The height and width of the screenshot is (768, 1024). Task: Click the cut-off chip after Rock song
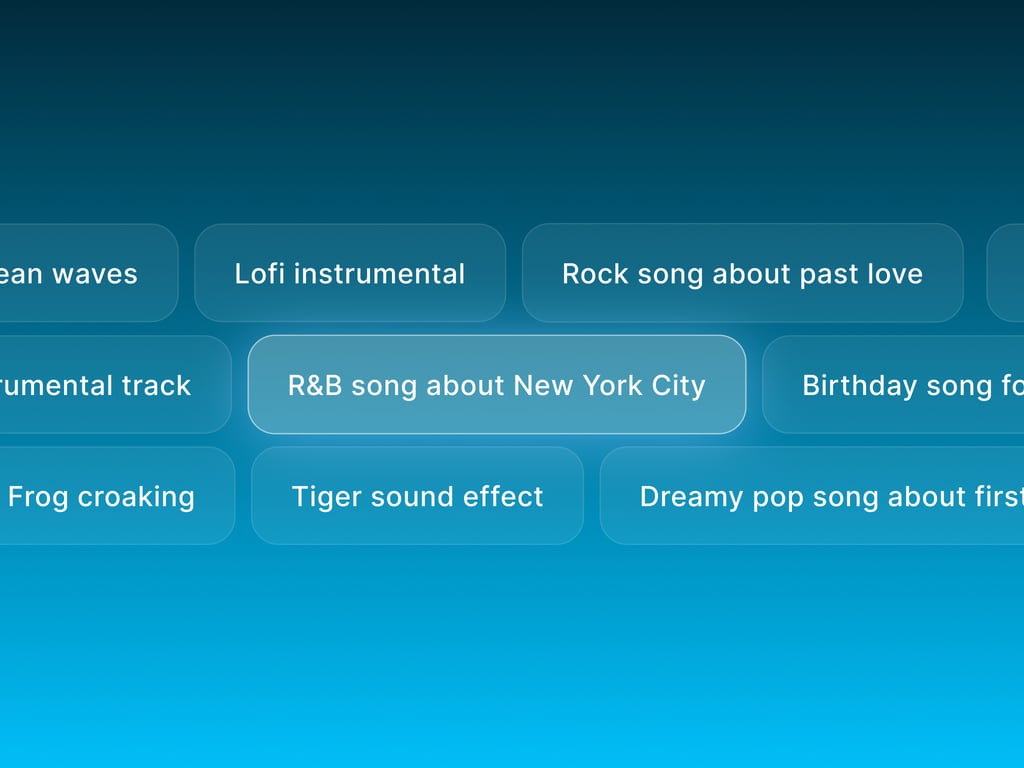tap(1006, 273)
